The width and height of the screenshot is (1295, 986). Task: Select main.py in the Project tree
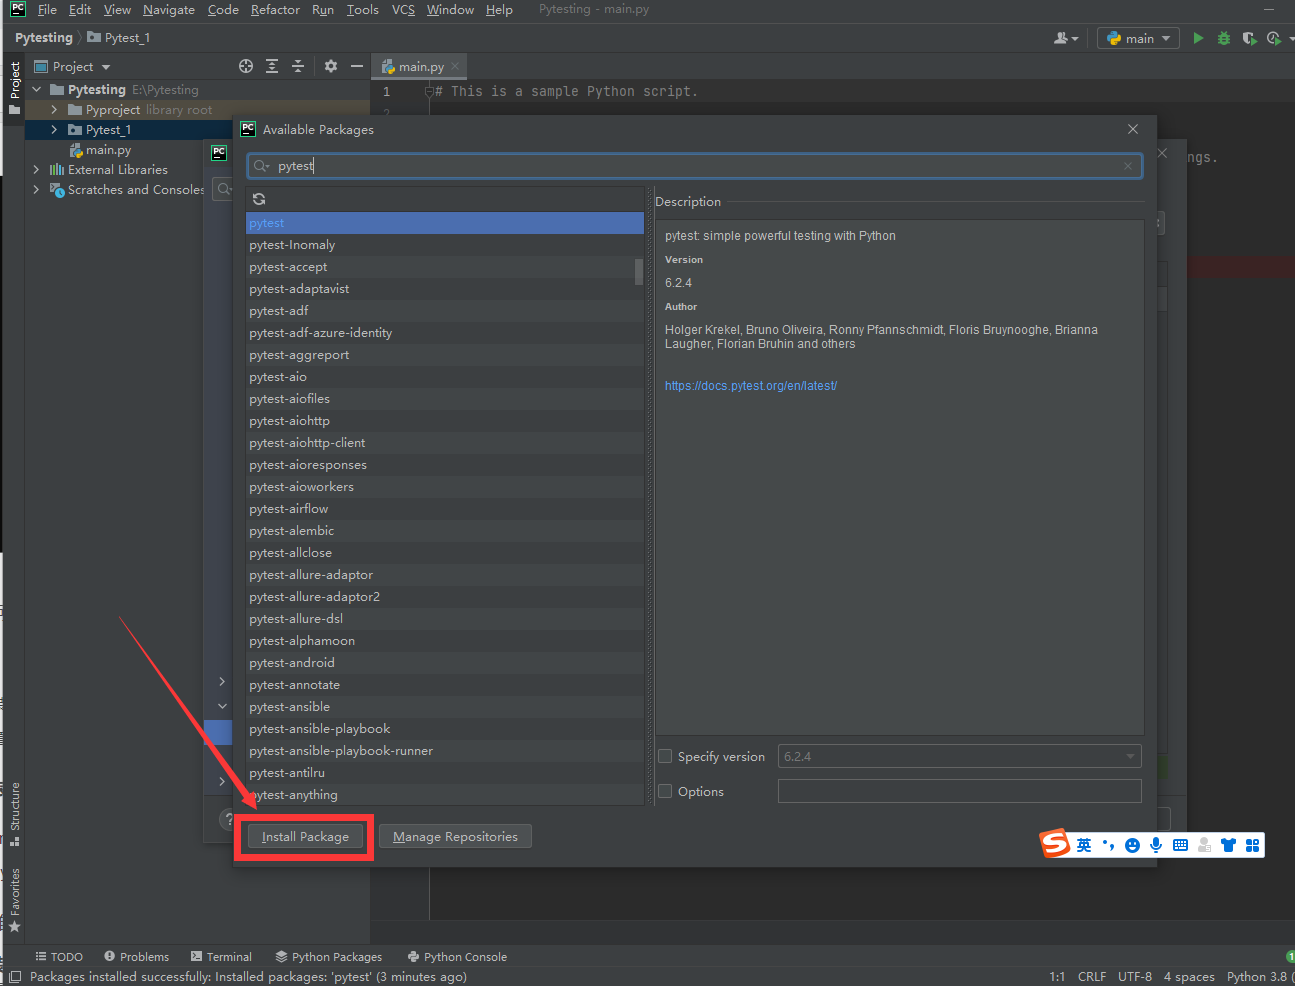pyautogui.click(x=108, y=150)
